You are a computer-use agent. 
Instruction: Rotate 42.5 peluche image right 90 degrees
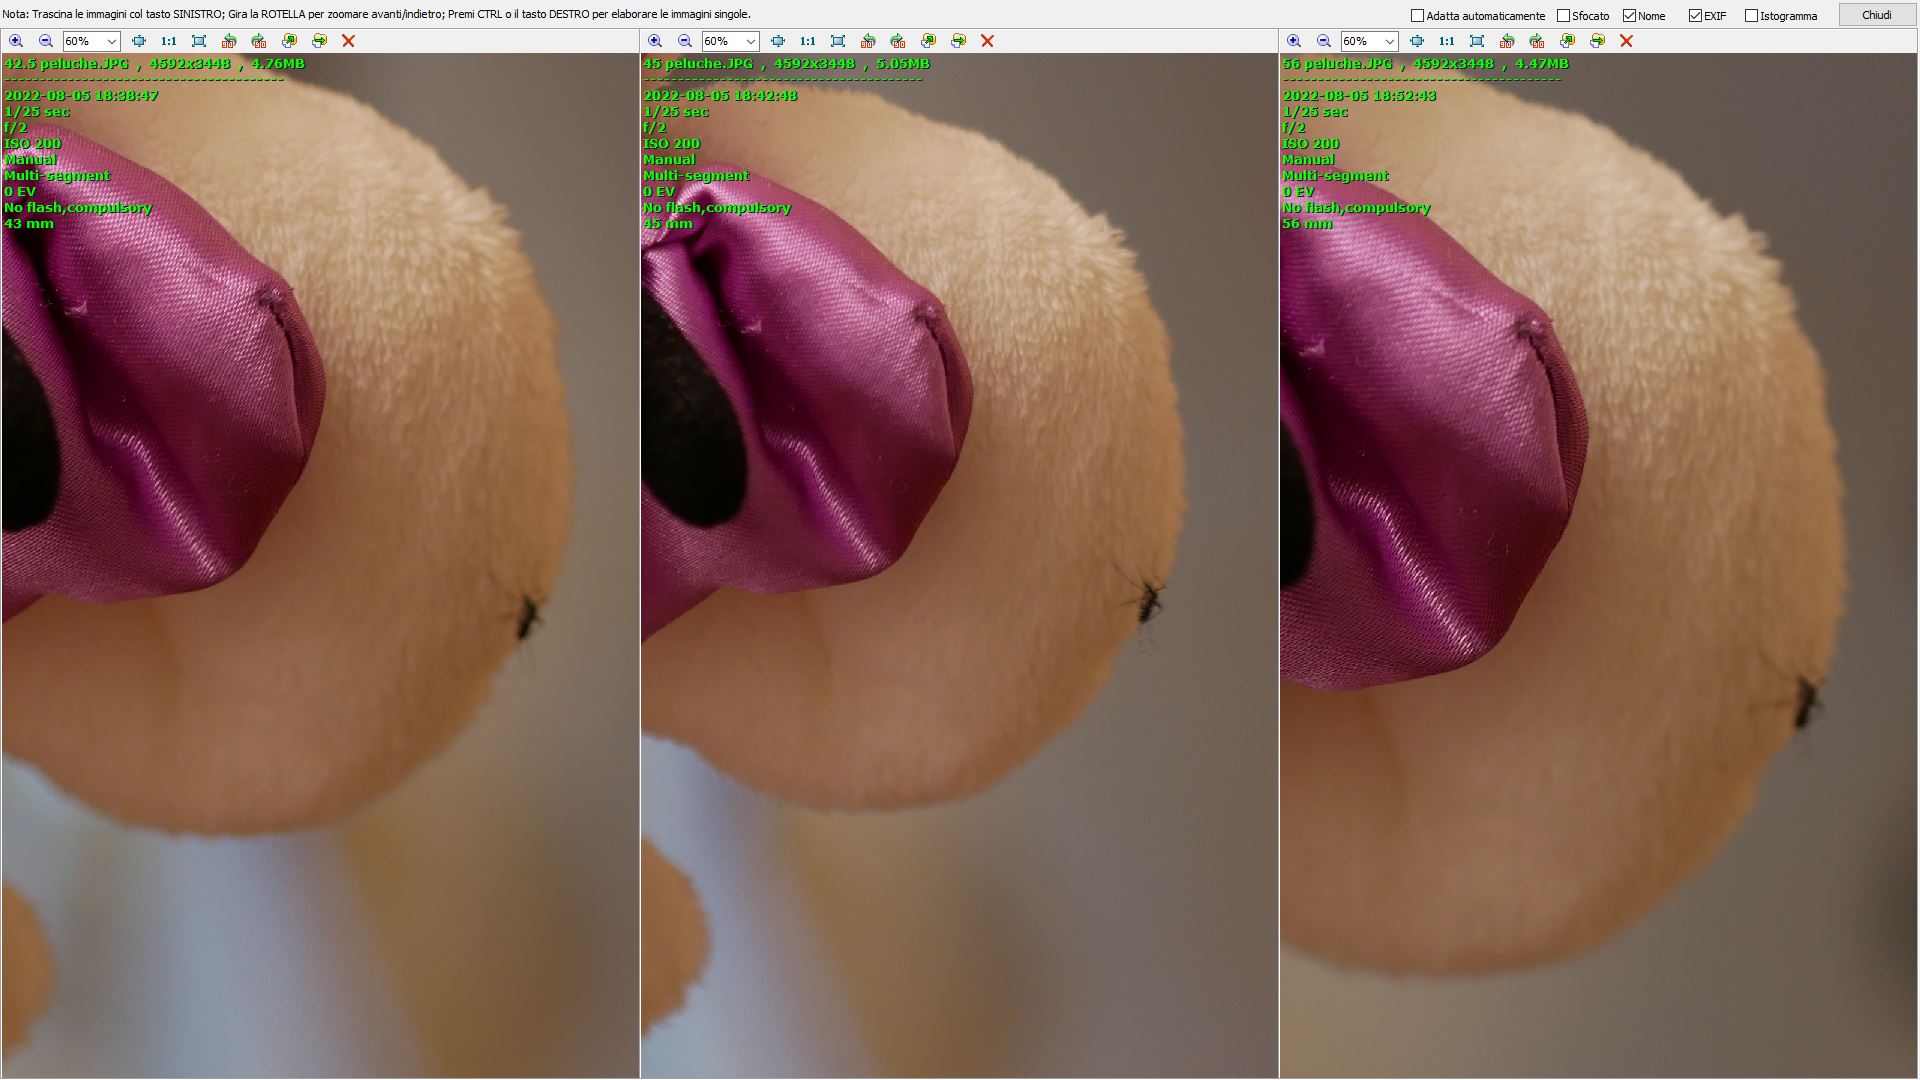click(259, 41)
